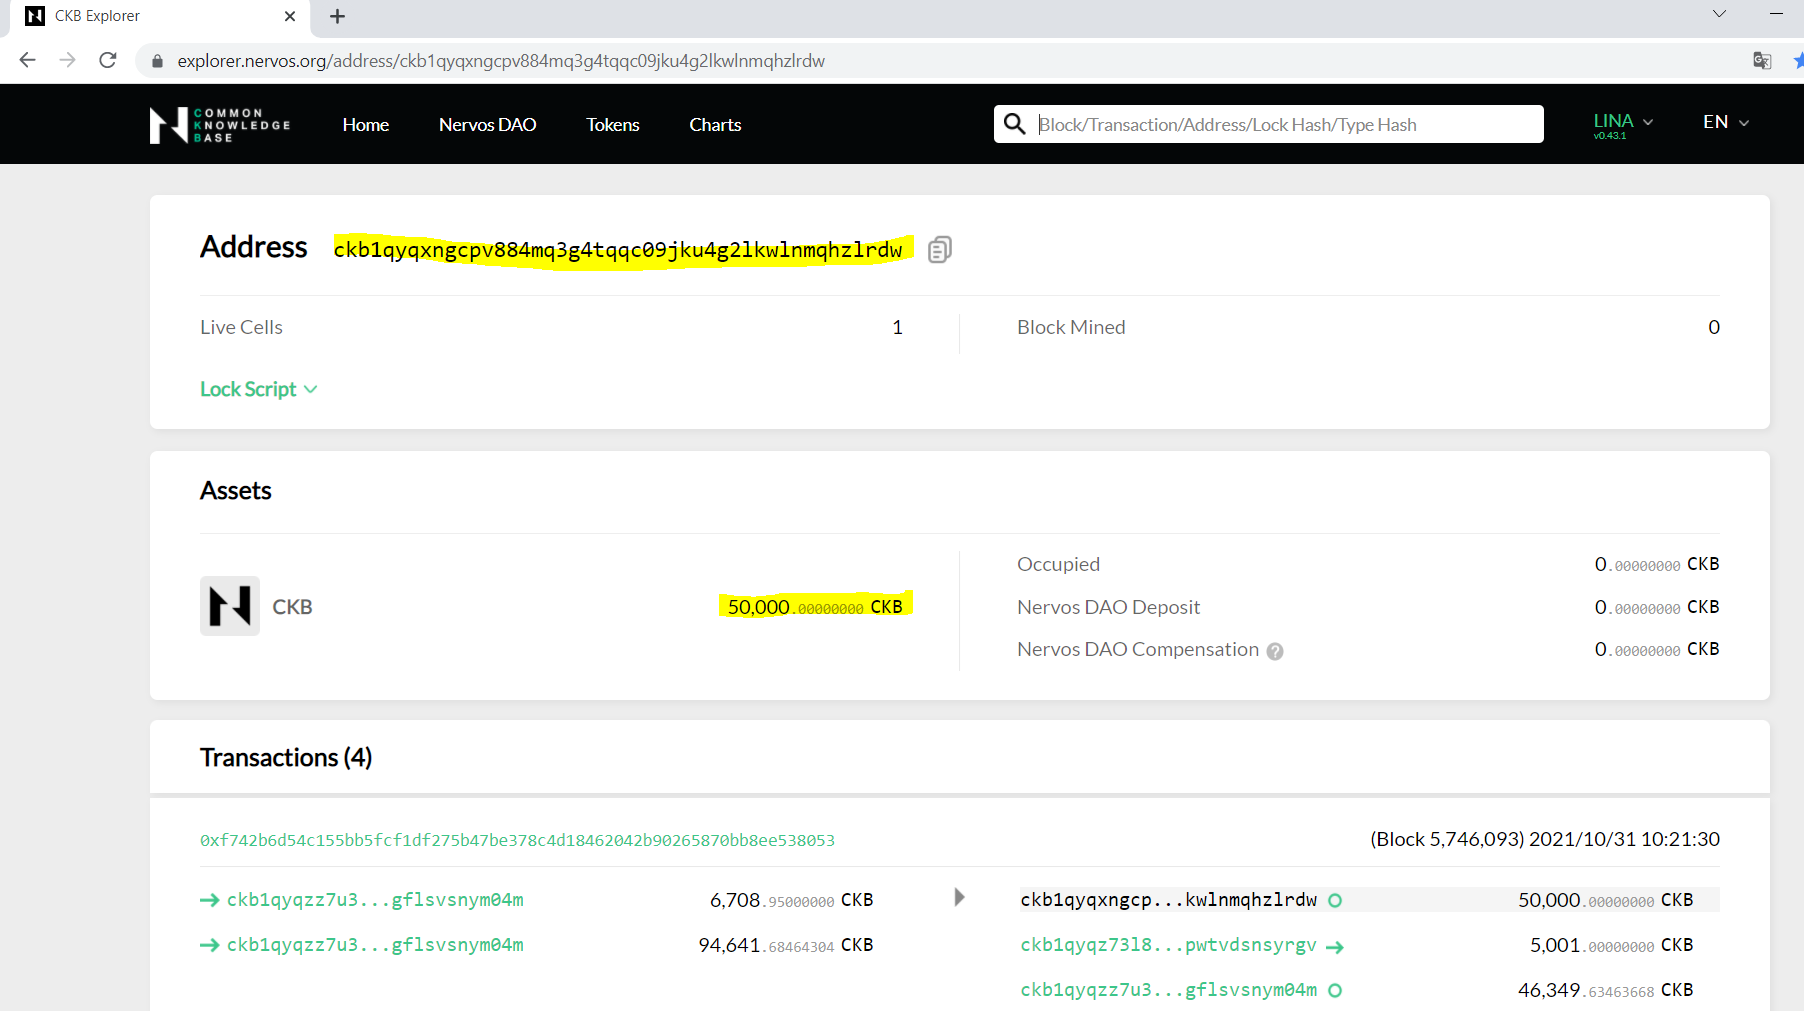The height and width of the screenshot is (1011, 1804).
Task: Click the search magnifier icon
Action: [x=1015, y=124]
